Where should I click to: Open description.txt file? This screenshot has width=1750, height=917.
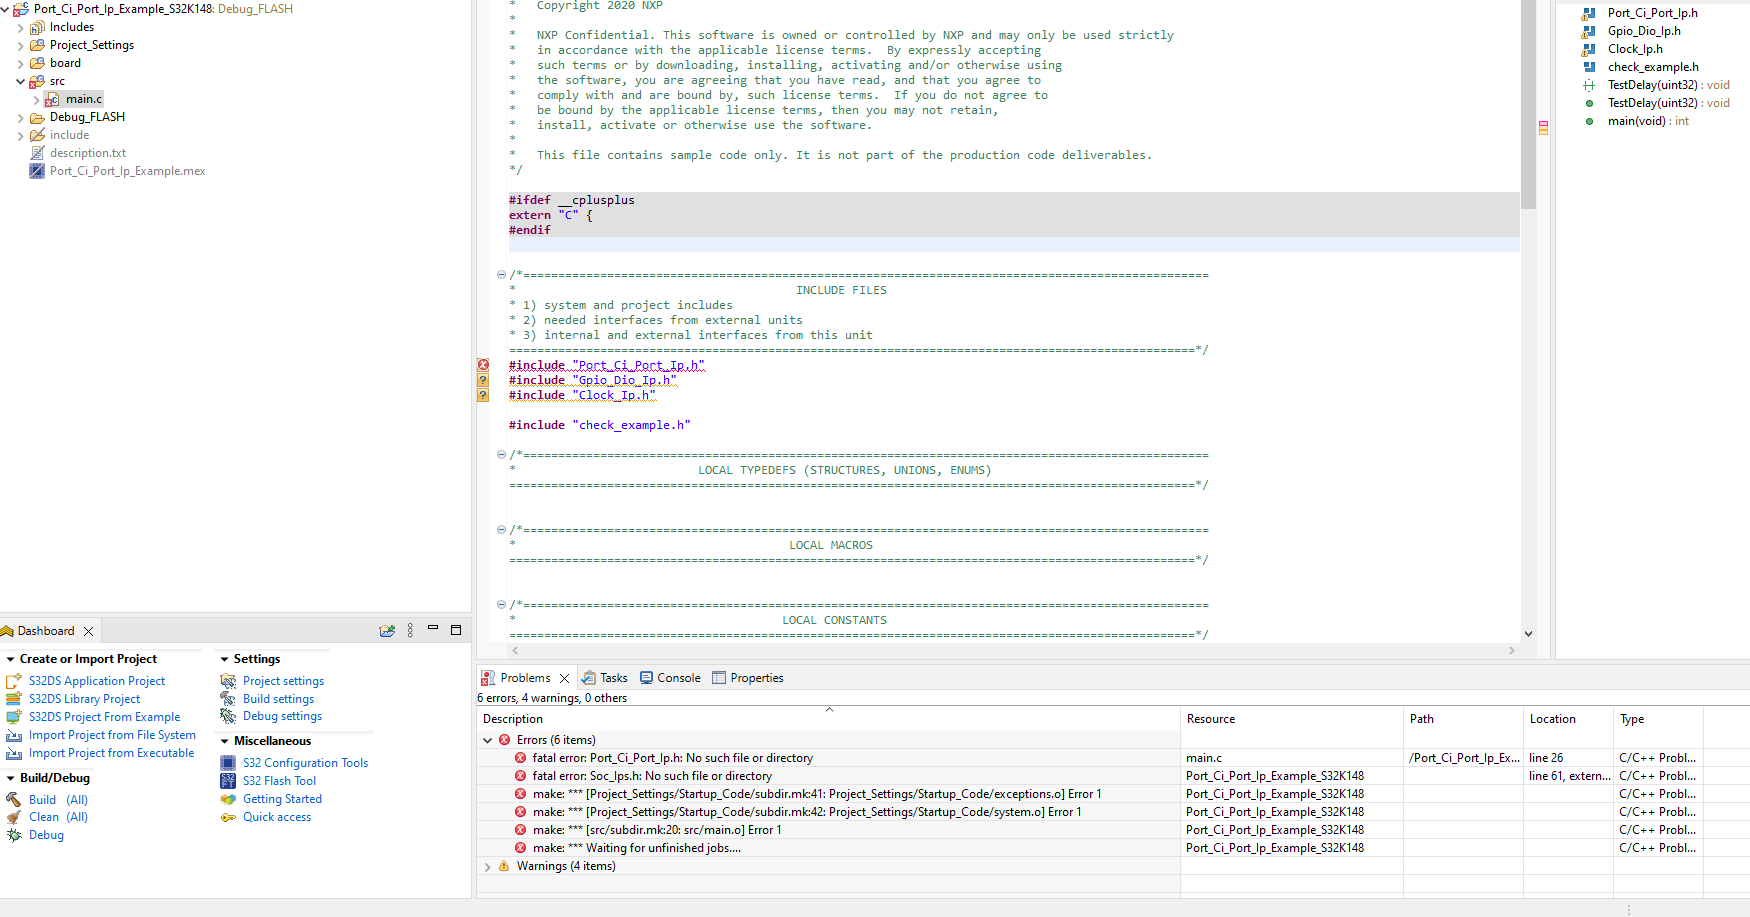pos(88,153)
